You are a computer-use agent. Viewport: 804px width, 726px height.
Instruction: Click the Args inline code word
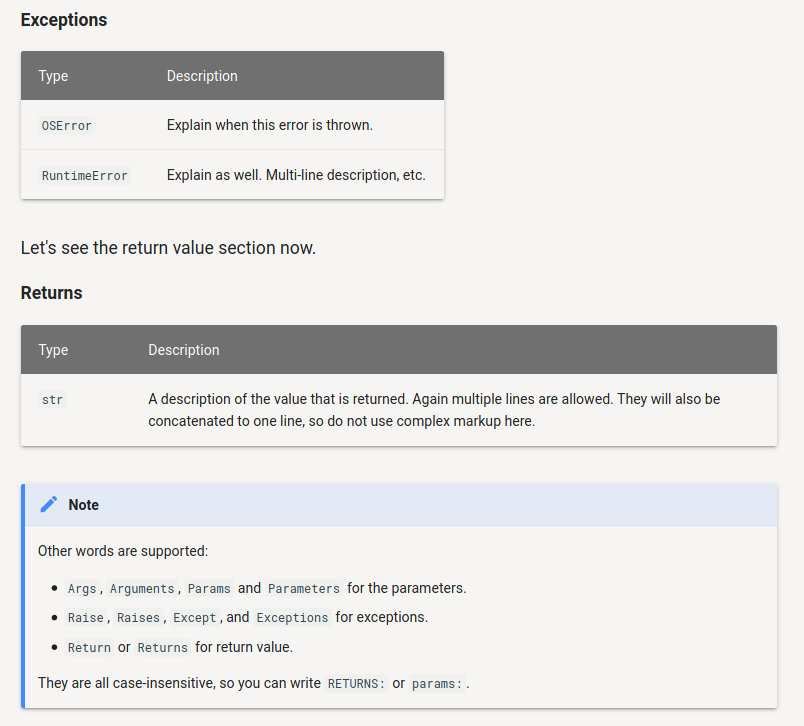click(82, 589)
